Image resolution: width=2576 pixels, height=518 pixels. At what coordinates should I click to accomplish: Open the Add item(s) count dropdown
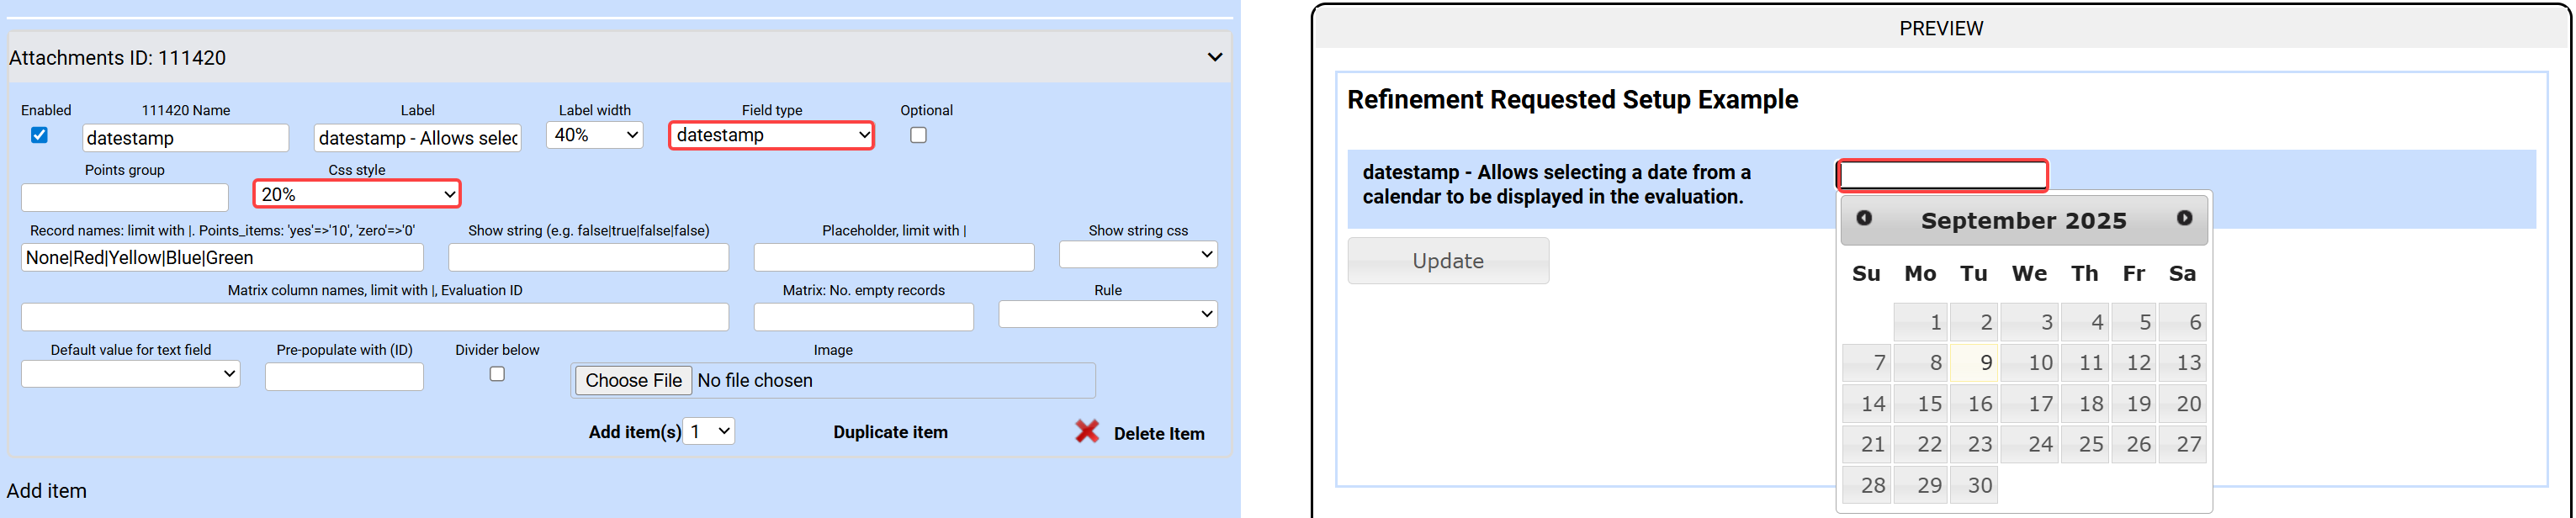(x=709, y=431)
